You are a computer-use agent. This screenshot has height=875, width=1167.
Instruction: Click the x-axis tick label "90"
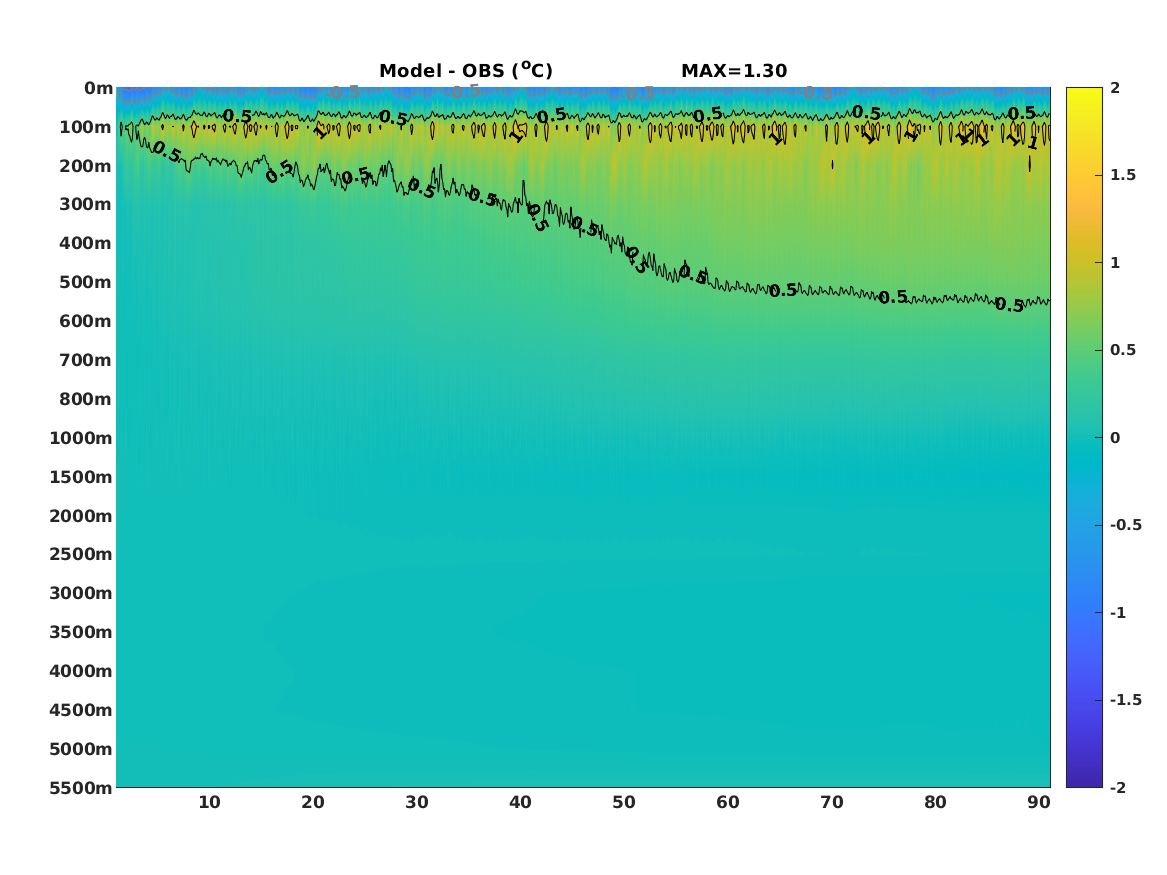coord(1039,803)
